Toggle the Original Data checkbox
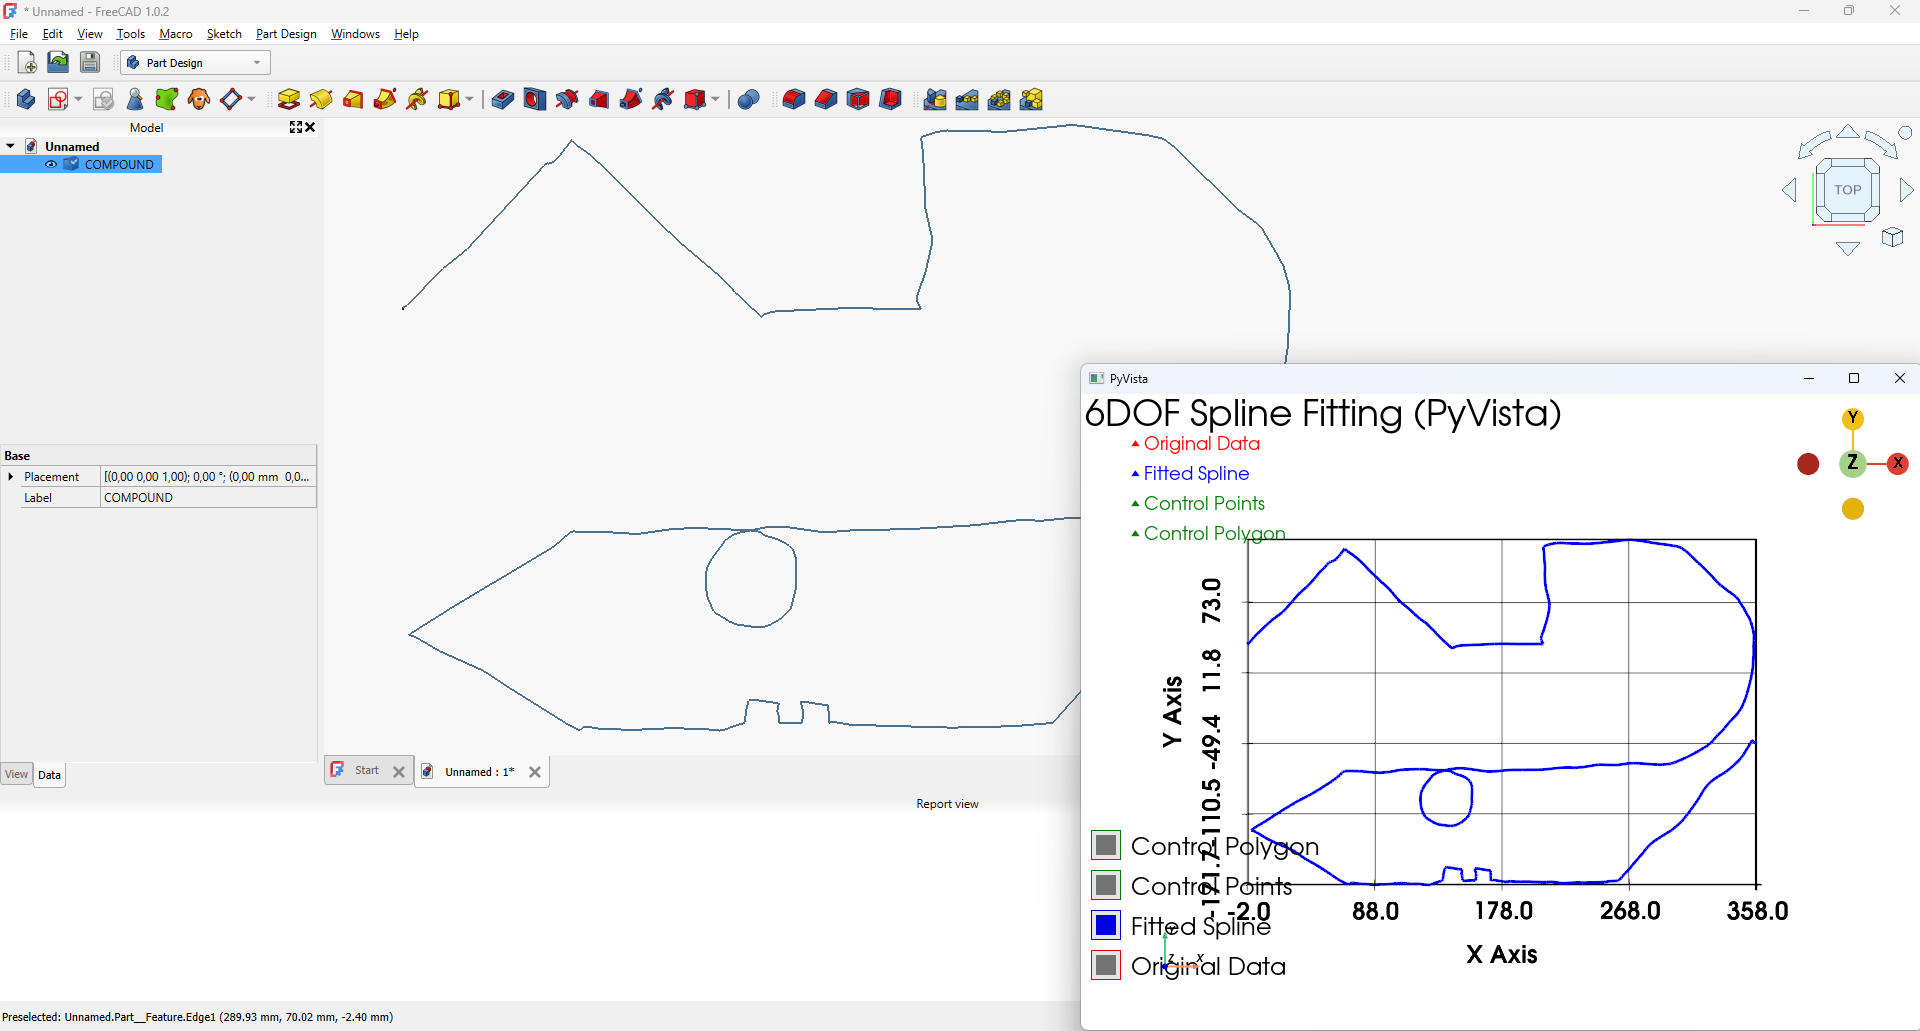Image resolution: width=1920 pixels, height=1031 pixels. coord(1106,966)
